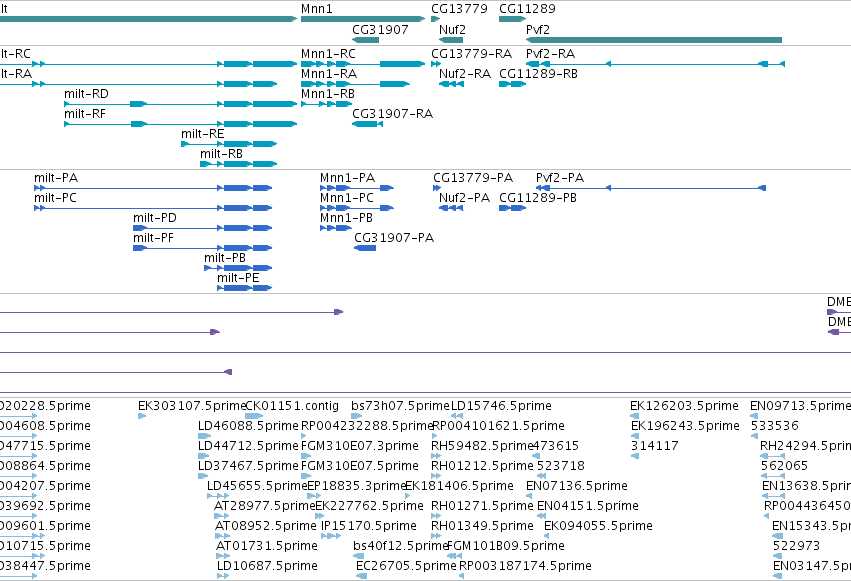Click the milt-PC protein label
The image size is (851, 581).
point(55,198)
